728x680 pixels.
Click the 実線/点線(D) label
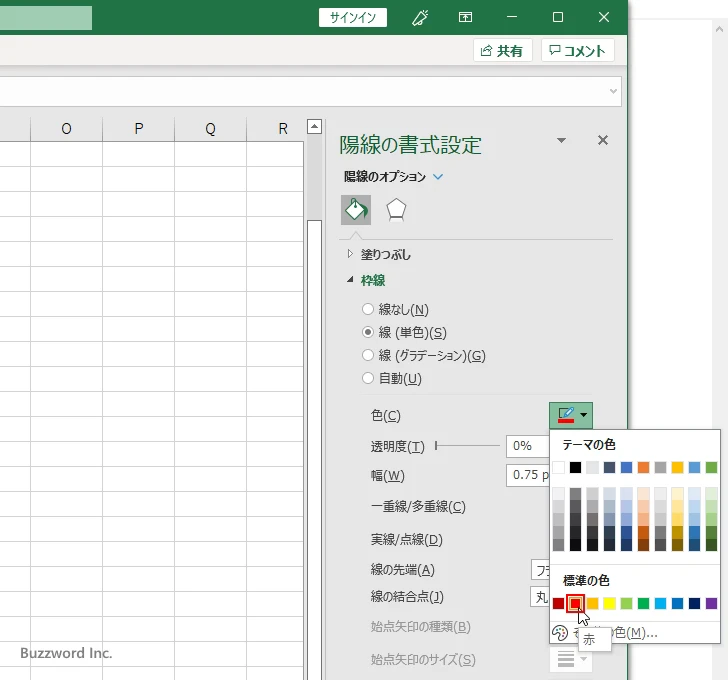click(407, 539)
